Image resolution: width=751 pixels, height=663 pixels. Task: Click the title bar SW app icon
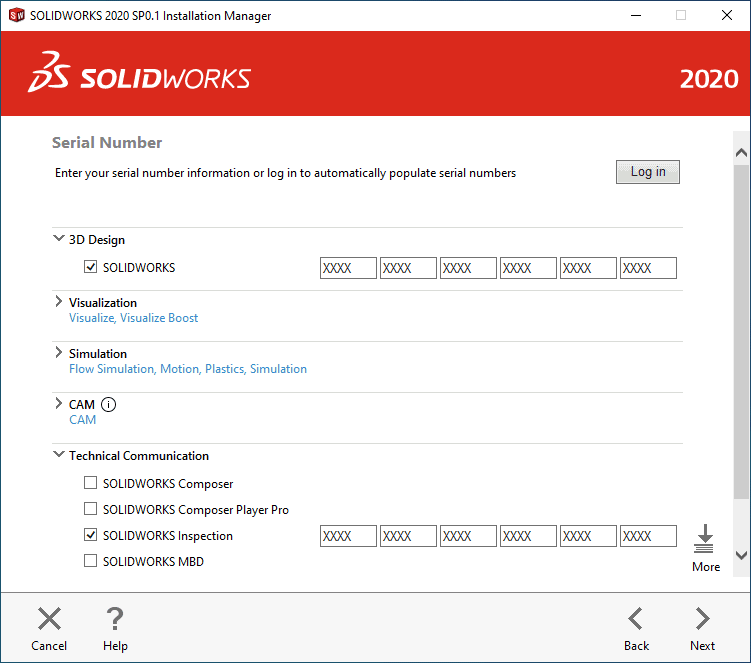[16, 16]
